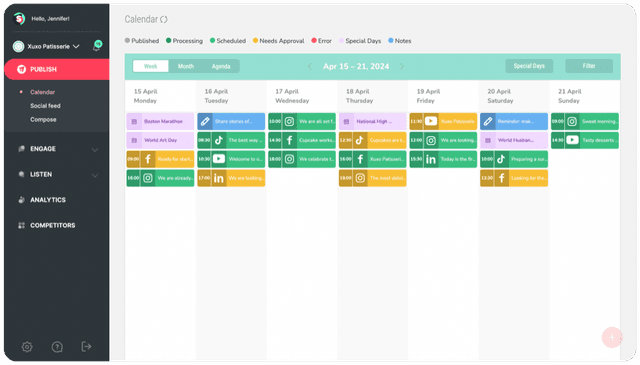Open the 16:00 Facebook post on Thursday

point(373,159)
